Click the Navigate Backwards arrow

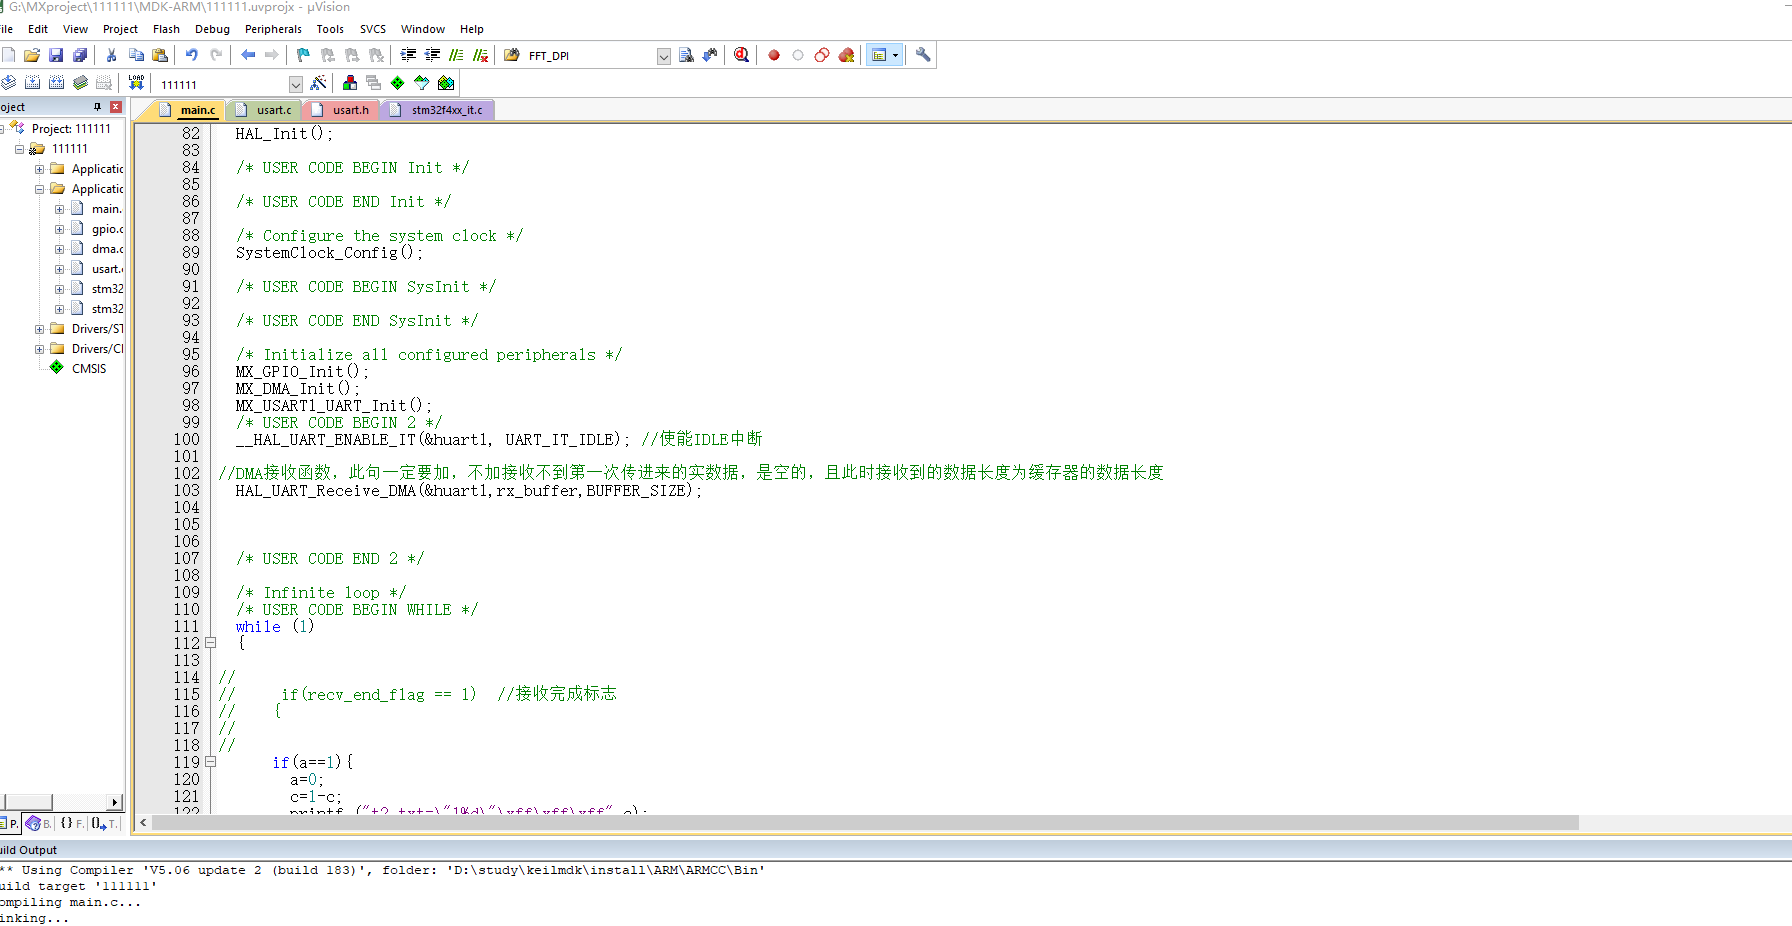[x=248, y=55]
